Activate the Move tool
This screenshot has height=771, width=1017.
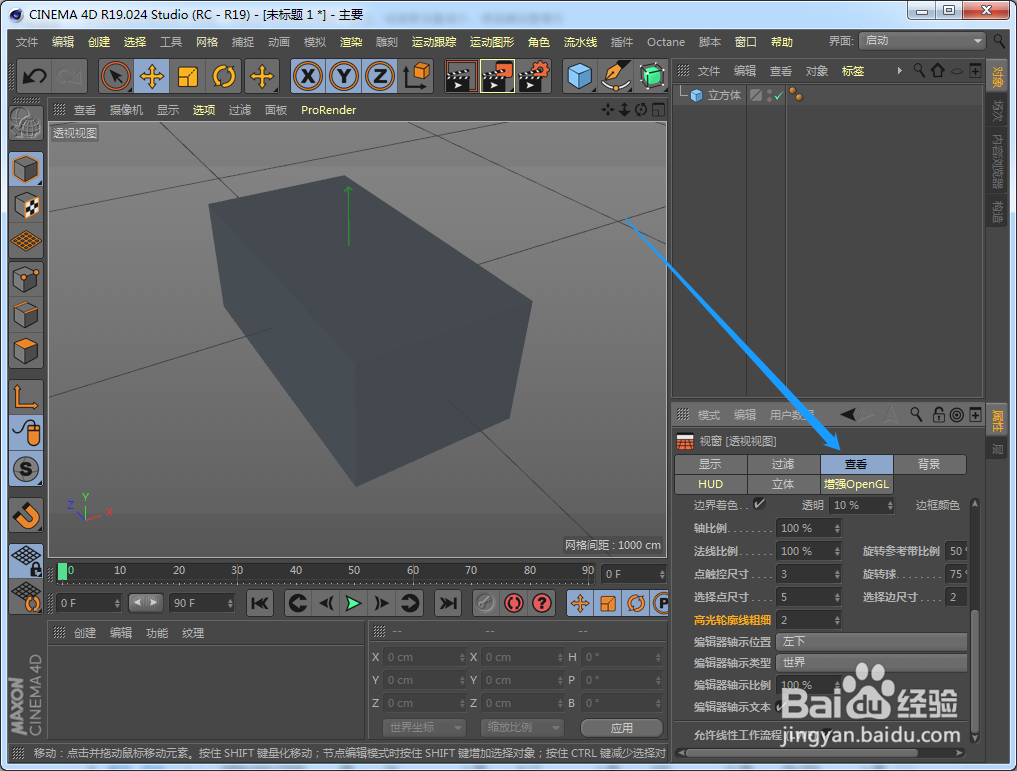point(152,77)
